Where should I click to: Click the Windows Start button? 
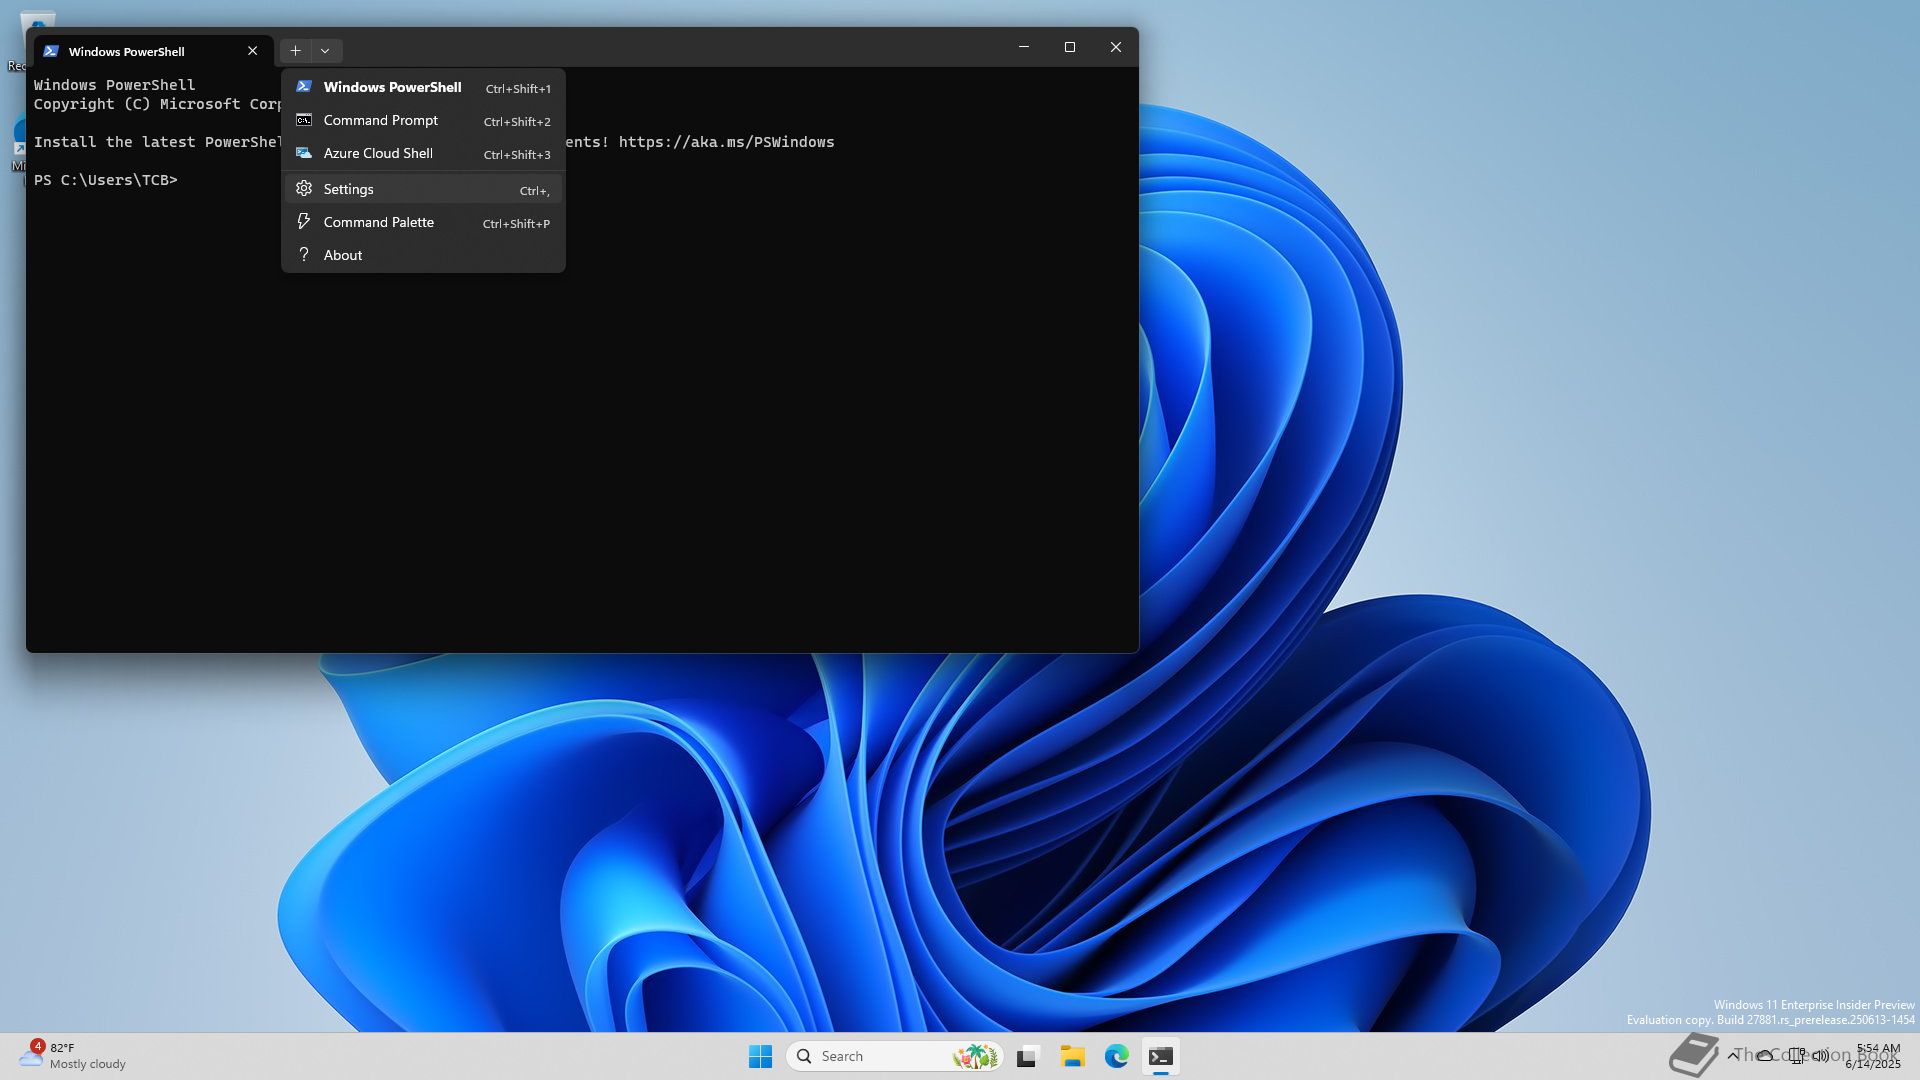click(x=760, y=1056)
